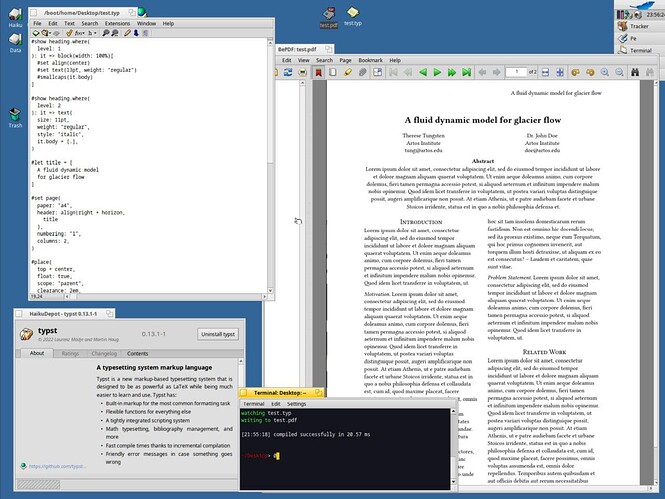Switch to the Contents tab in HaikuDepot
The height and width of the screenshot is (499, 665).
pos(137,353)
